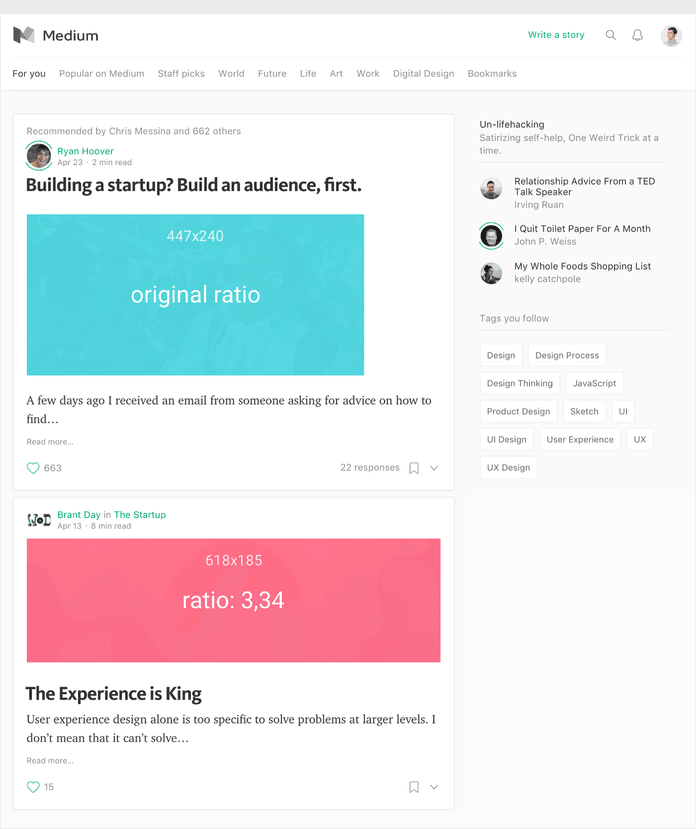Open the user profile avatar
This screenshot has width=696, height=829.
[x=671, y=36]
